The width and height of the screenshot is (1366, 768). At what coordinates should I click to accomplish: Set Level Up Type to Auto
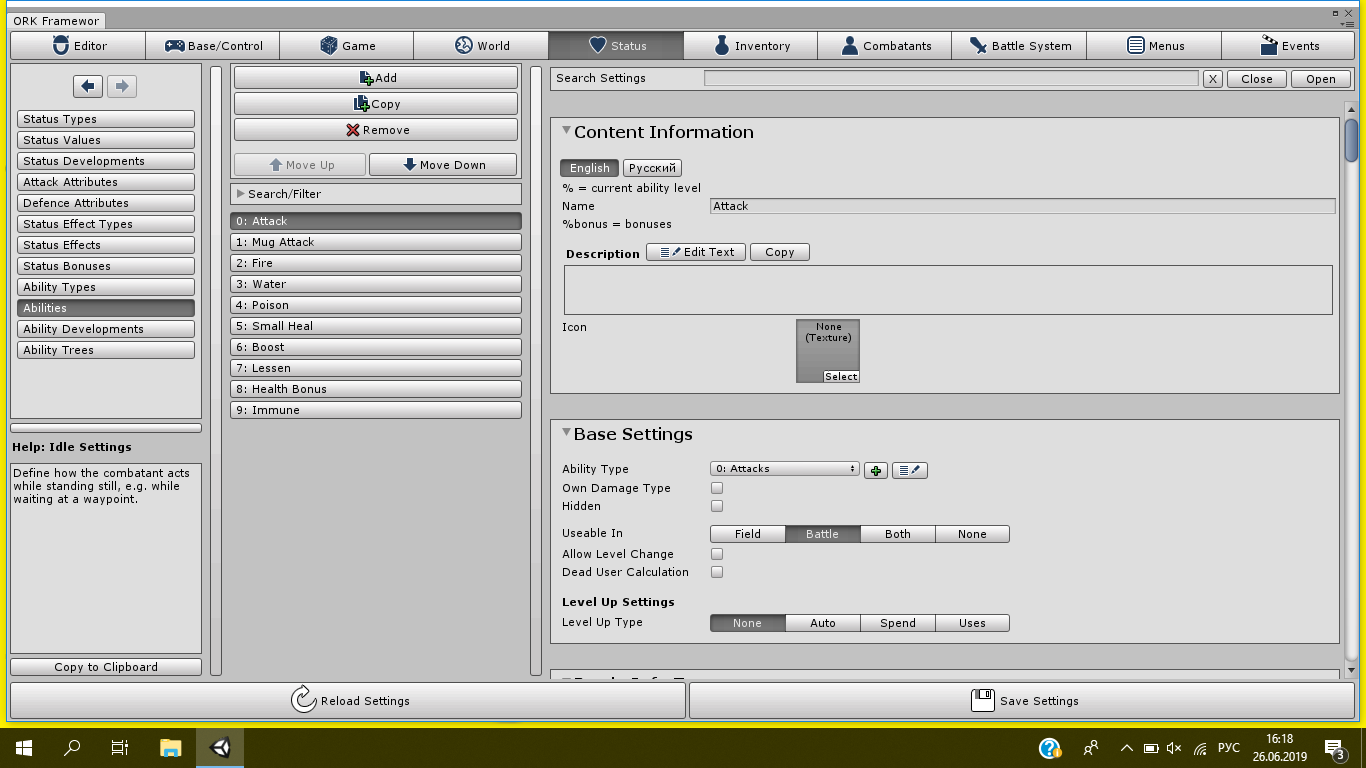click(x=823, y=623)
